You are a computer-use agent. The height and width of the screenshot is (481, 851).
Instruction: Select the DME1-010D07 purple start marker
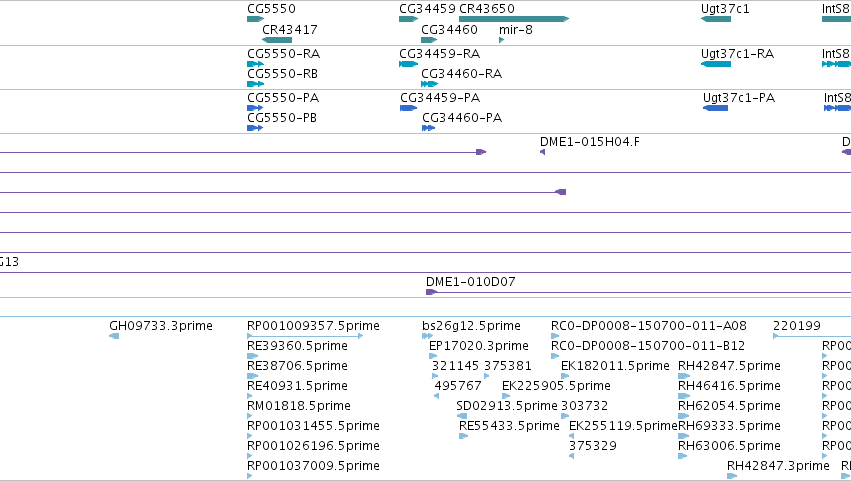(x=431, y=292)
